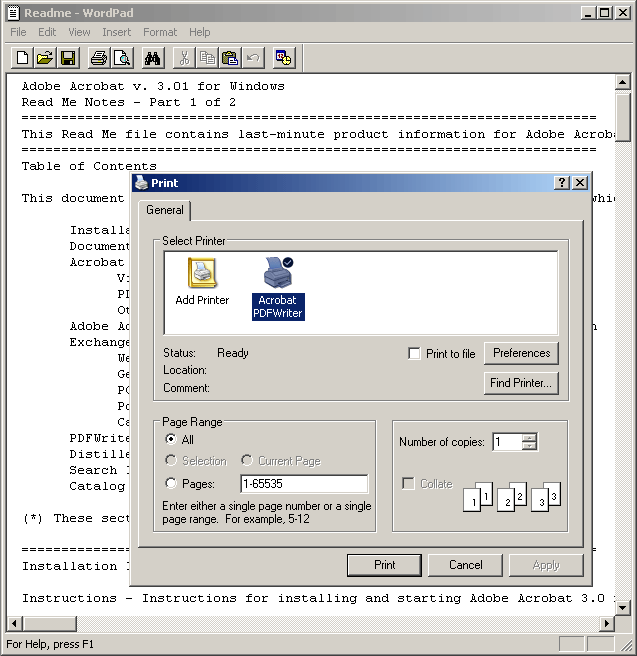The width and height of the screenshot is (637, 656).
Task: Minimize the WordPad window
Action: coord(588,13)
